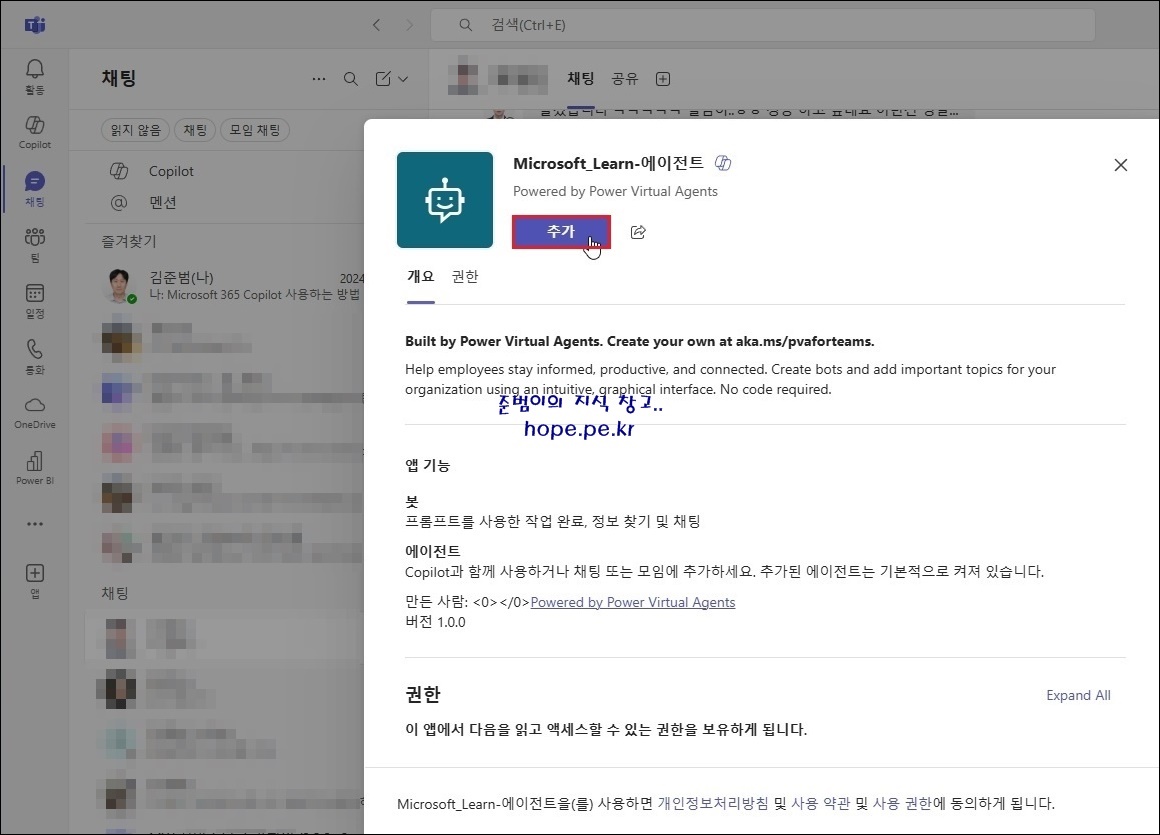
Task: Filter chats by 채팅 pill
Action: point(195,130)
